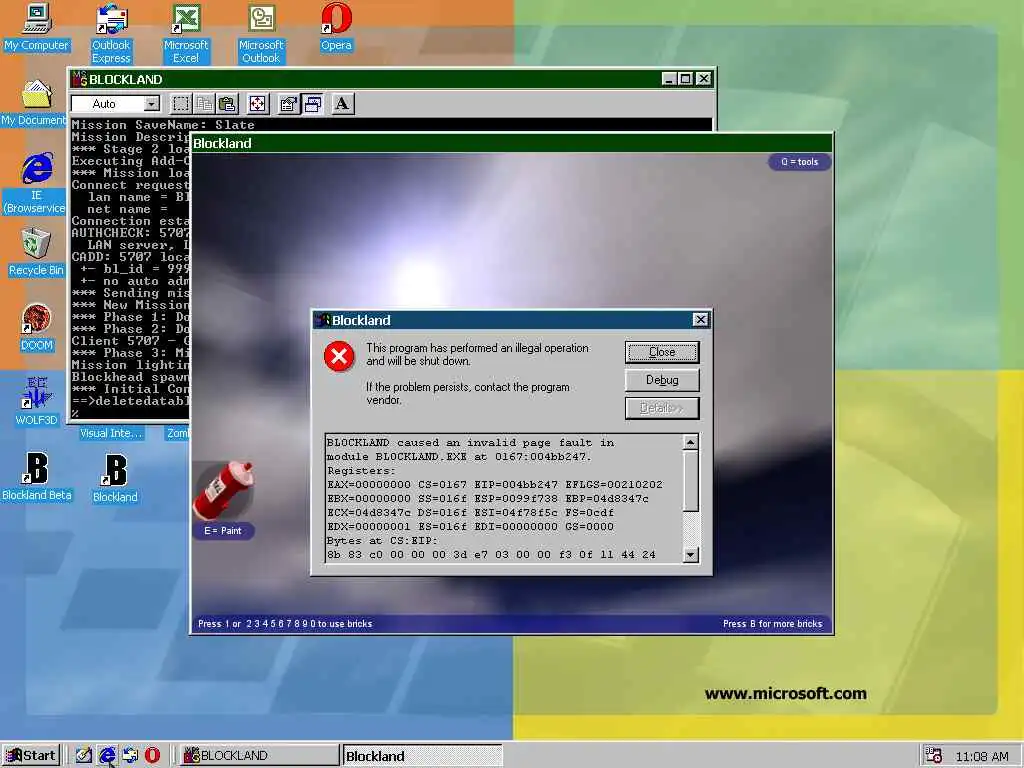Click the error details scrollbar up arrow
Viewport: 1024px width, 768px height.
(690, 442)
